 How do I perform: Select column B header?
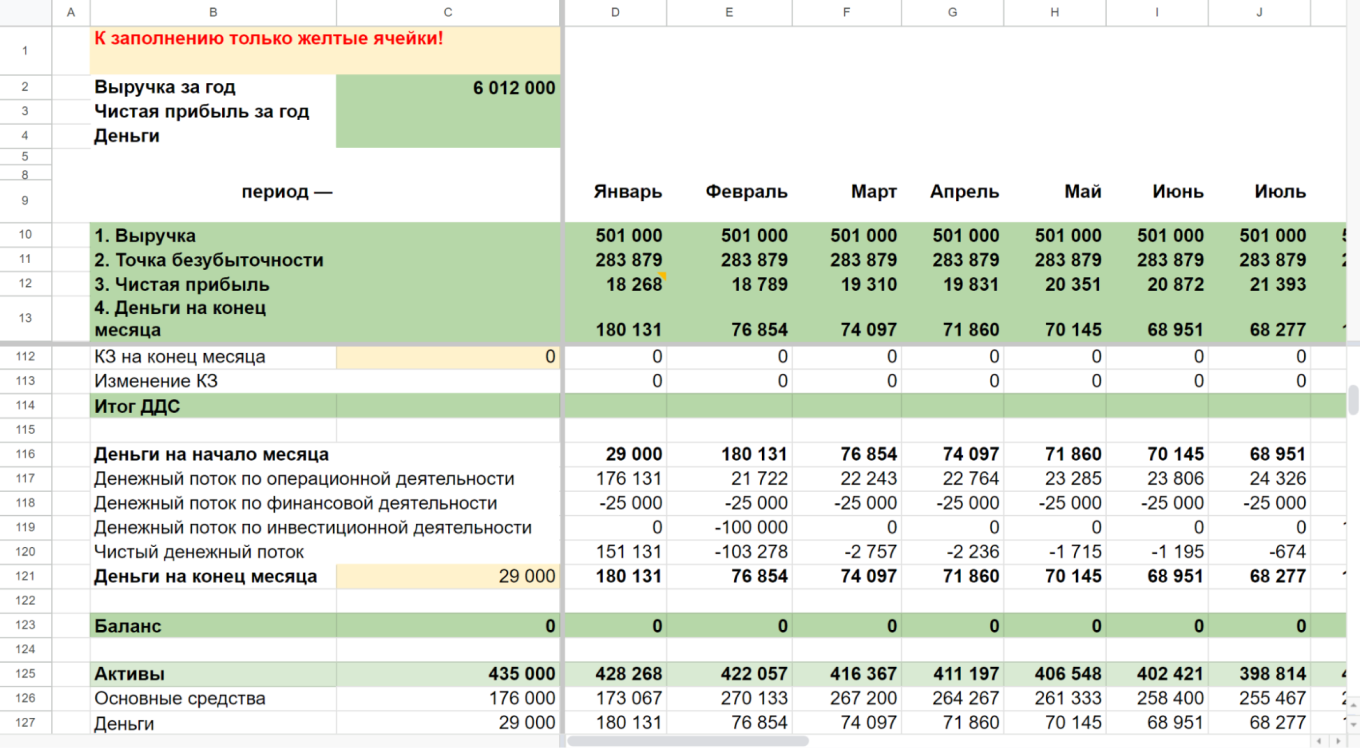pyautogui.click(x=213, y=12)
